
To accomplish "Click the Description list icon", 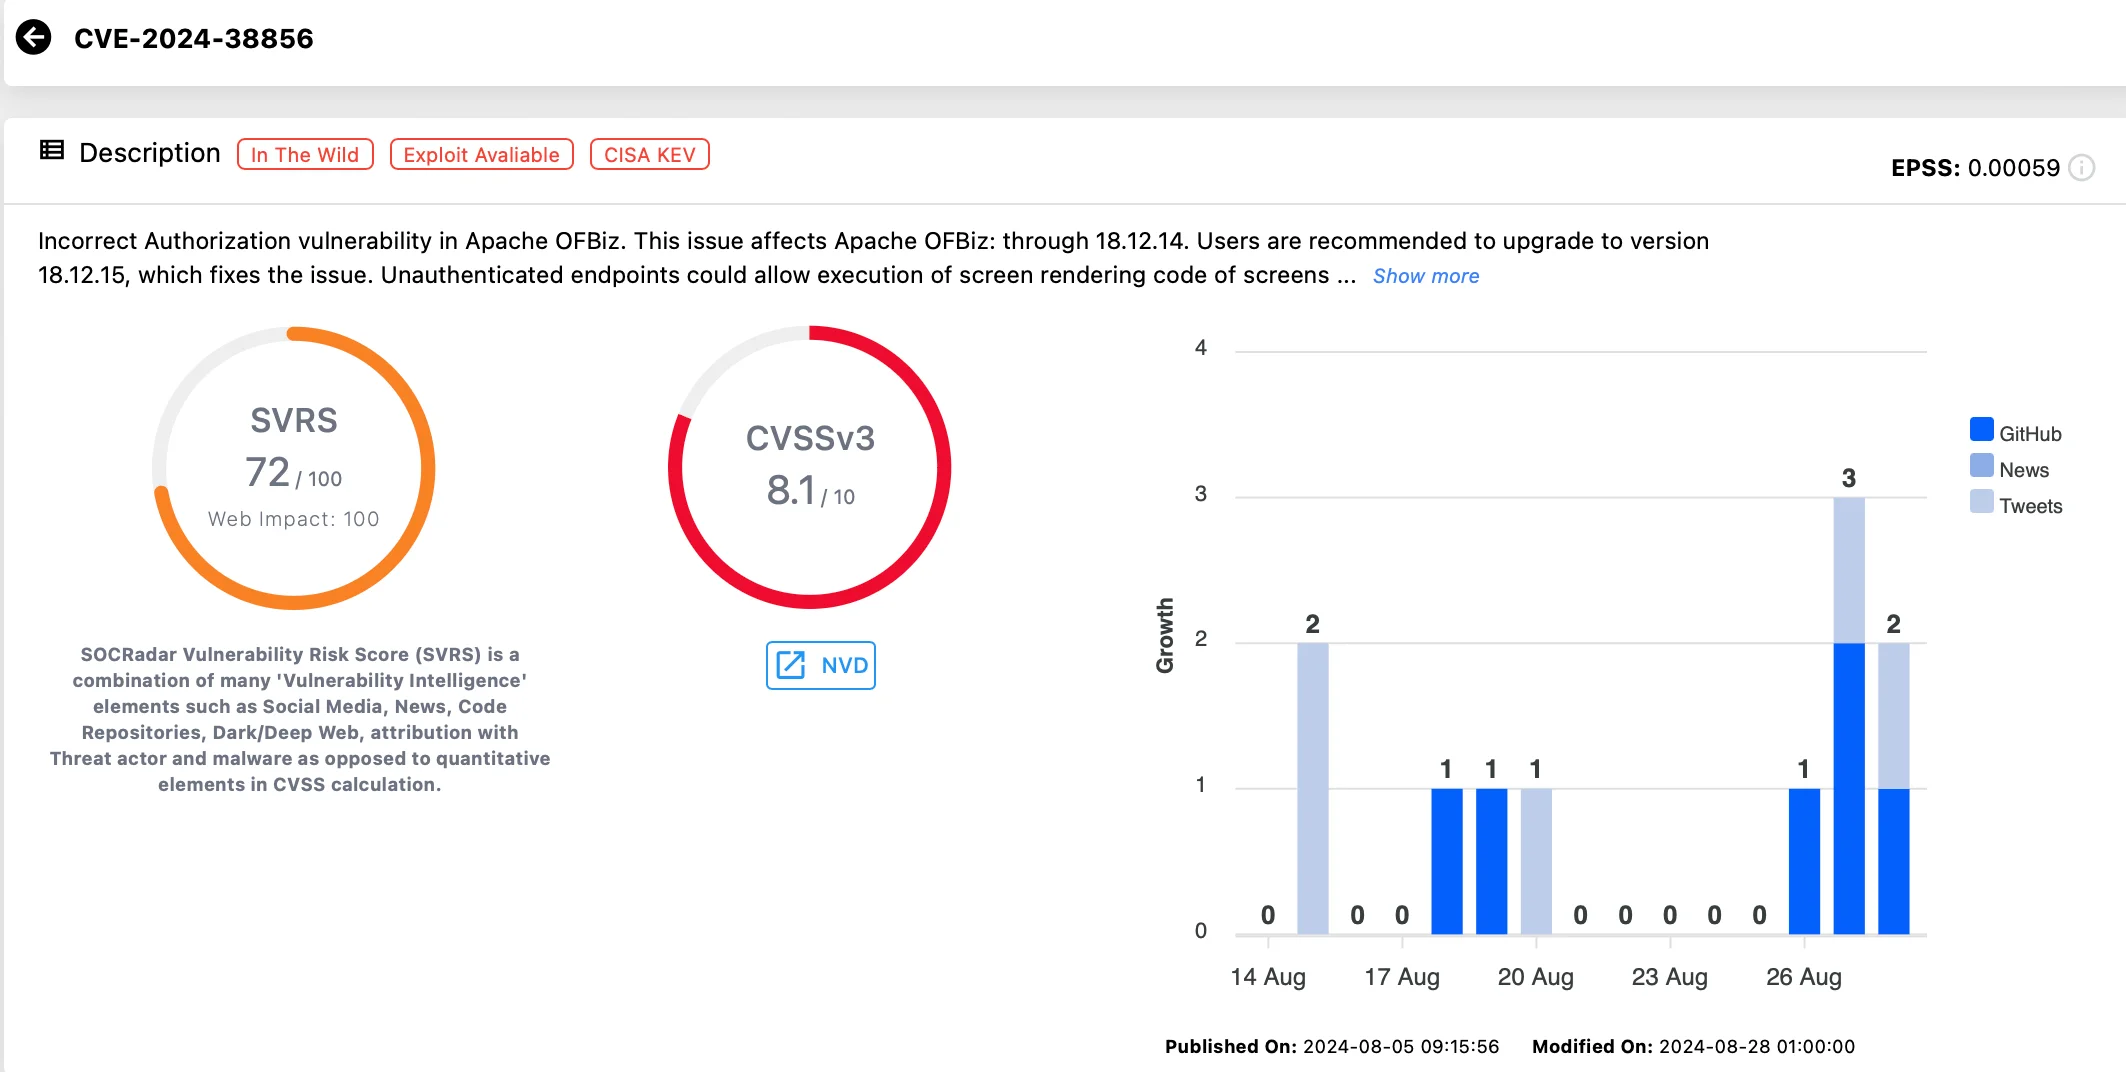I will tap(52, 151).
